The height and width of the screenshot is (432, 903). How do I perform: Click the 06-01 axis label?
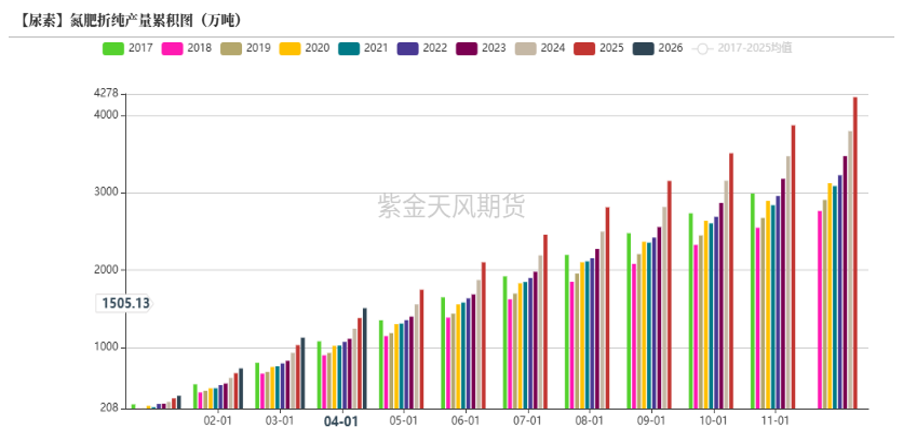pos(465,420)
